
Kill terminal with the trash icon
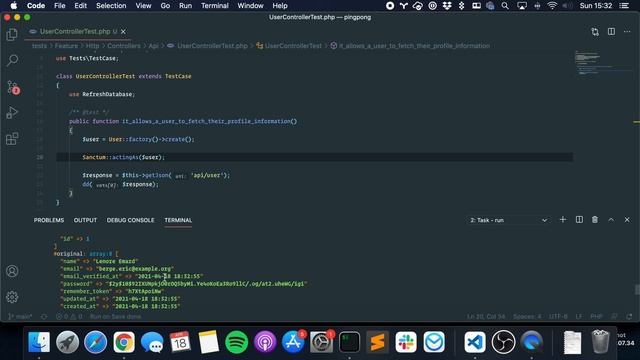[595, 220]
